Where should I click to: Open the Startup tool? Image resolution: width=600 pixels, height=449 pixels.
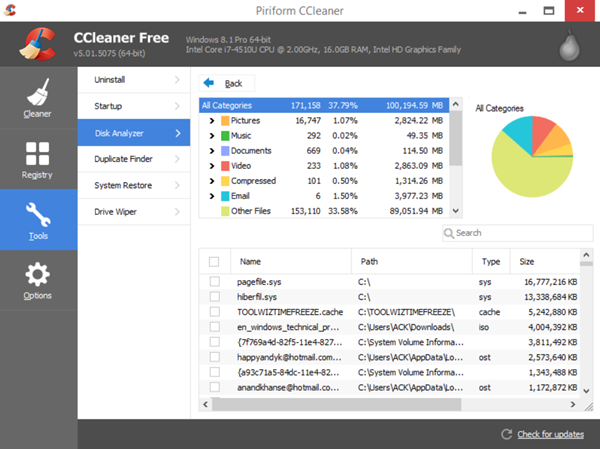point(134,106)
